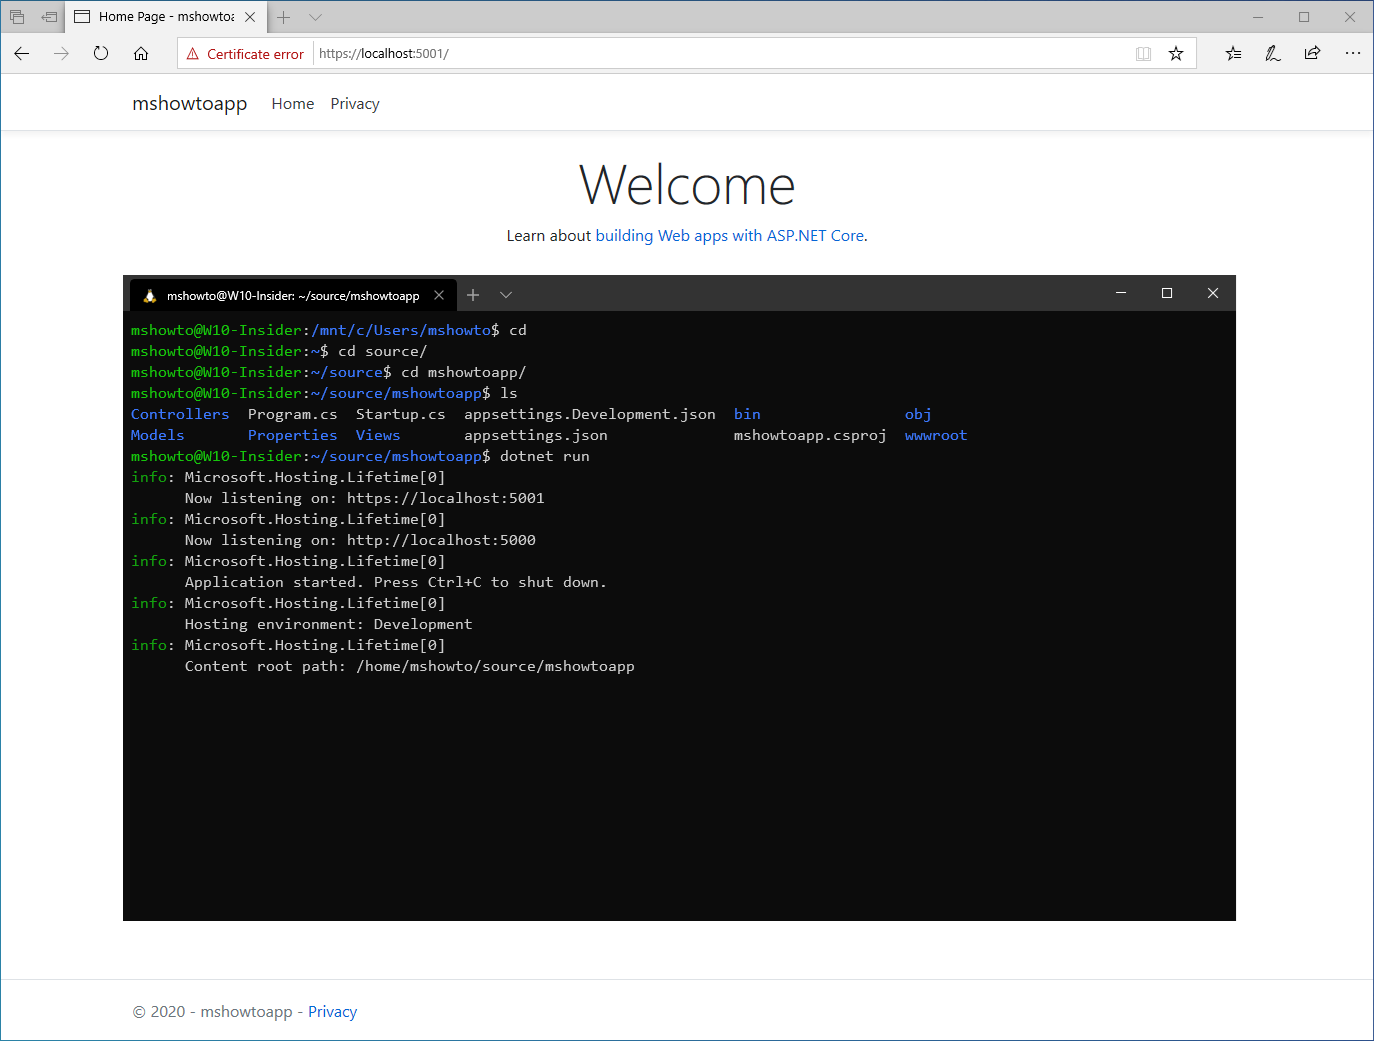Click 'dotnet run' command text
This screenshot has height=1041, width=1374.
tap(545, 456)
